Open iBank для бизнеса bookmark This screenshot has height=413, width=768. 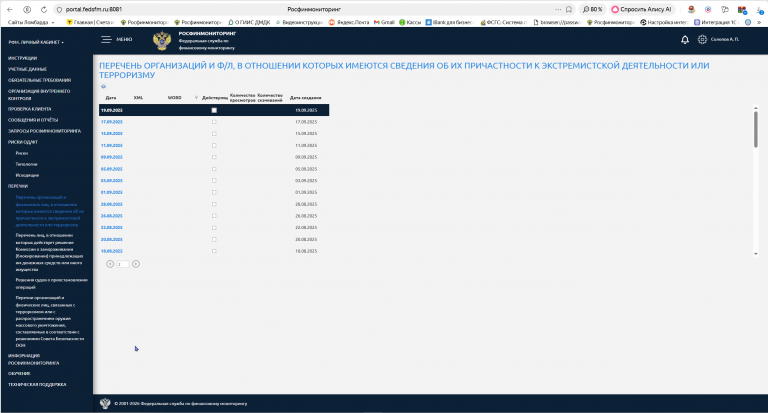(450, 22)
